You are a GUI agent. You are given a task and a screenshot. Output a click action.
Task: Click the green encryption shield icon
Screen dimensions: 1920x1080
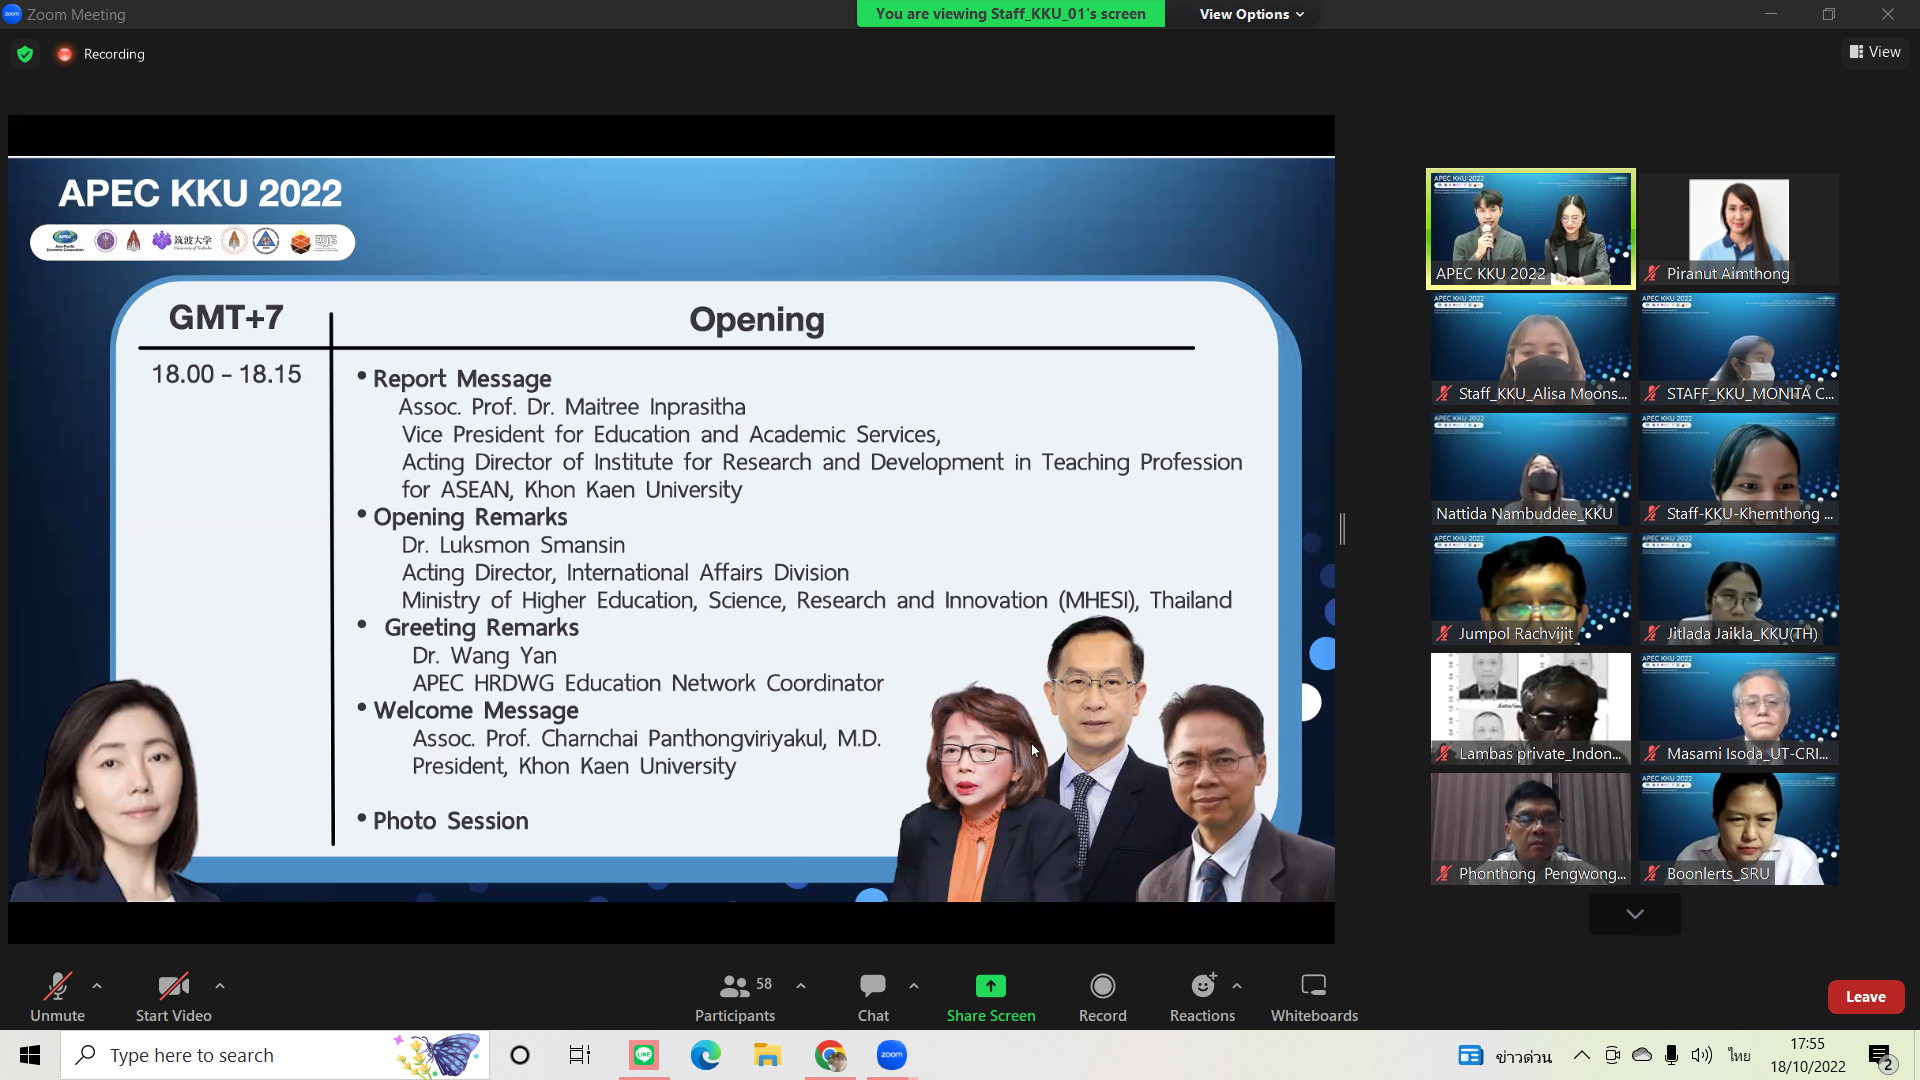click(x=25, y=54)
